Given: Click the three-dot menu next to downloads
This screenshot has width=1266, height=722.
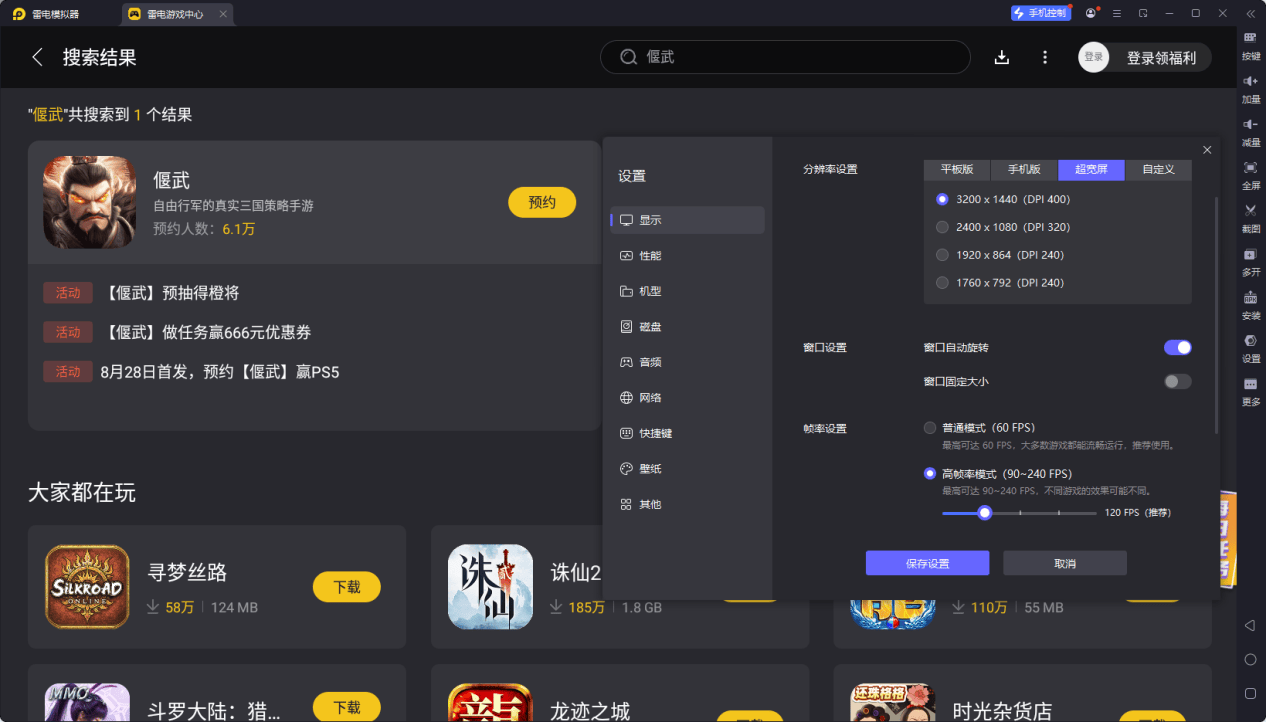Looking at the screenshot, I should pyautogui.click(x=1044, y=57).
